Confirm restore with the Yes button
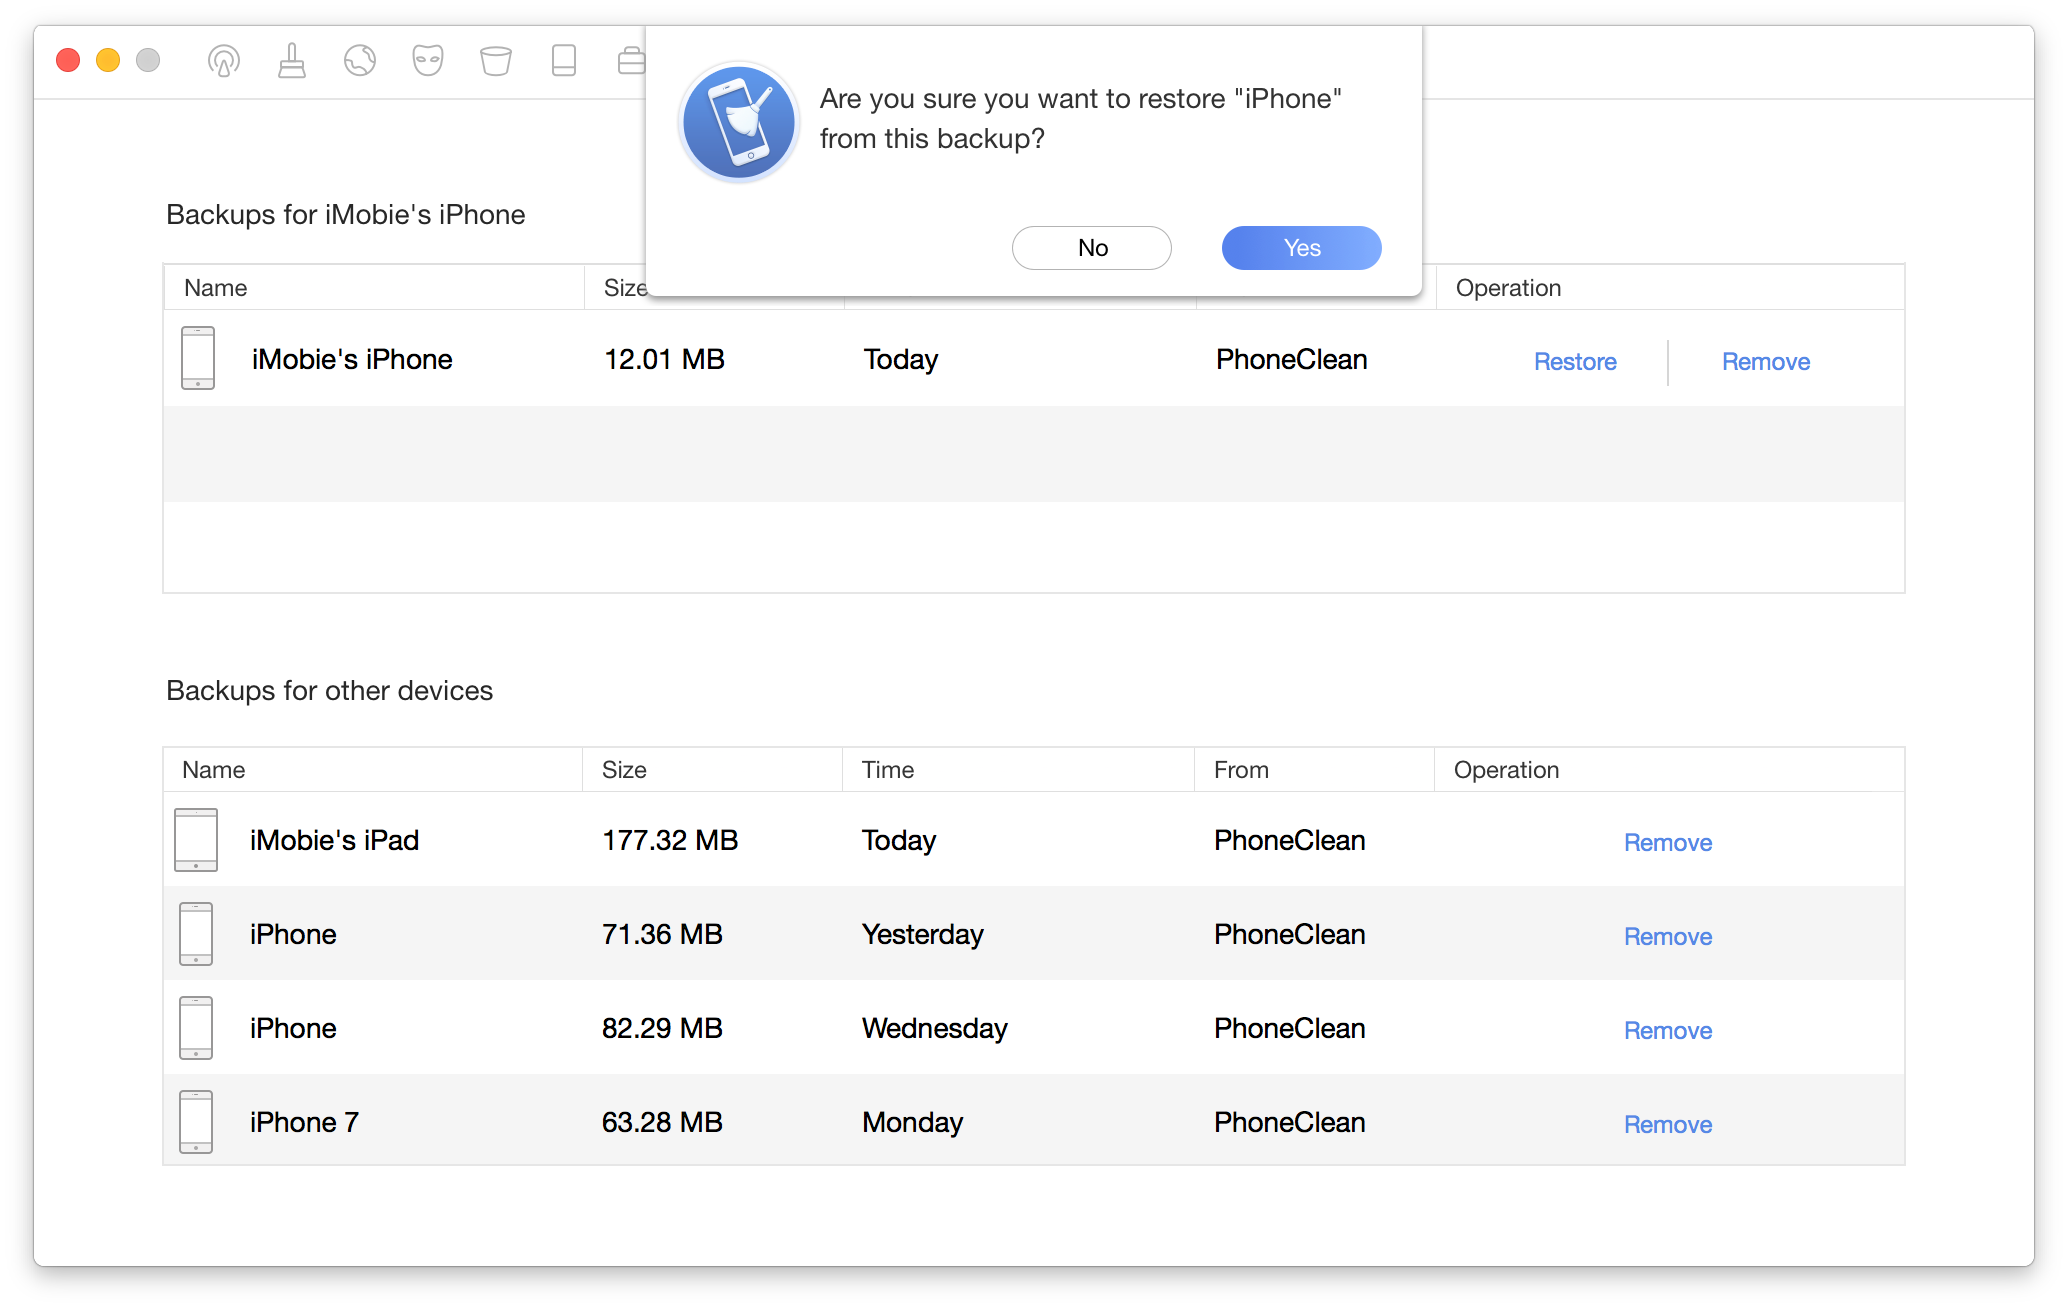The height and width of the screenshot is (1308, 2068). (1302, 248)
